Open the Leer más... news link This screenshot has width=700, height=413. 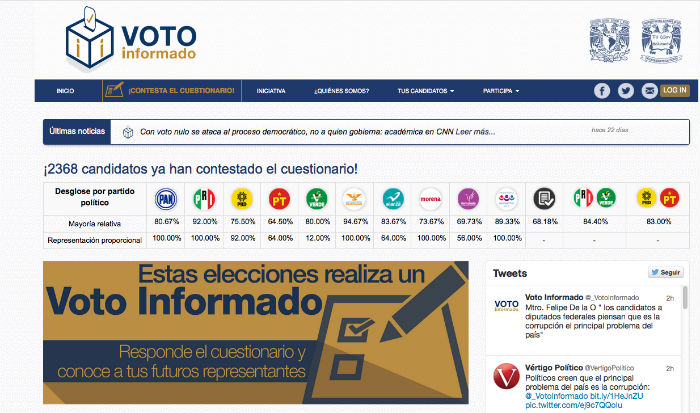(x=475, y=132)
